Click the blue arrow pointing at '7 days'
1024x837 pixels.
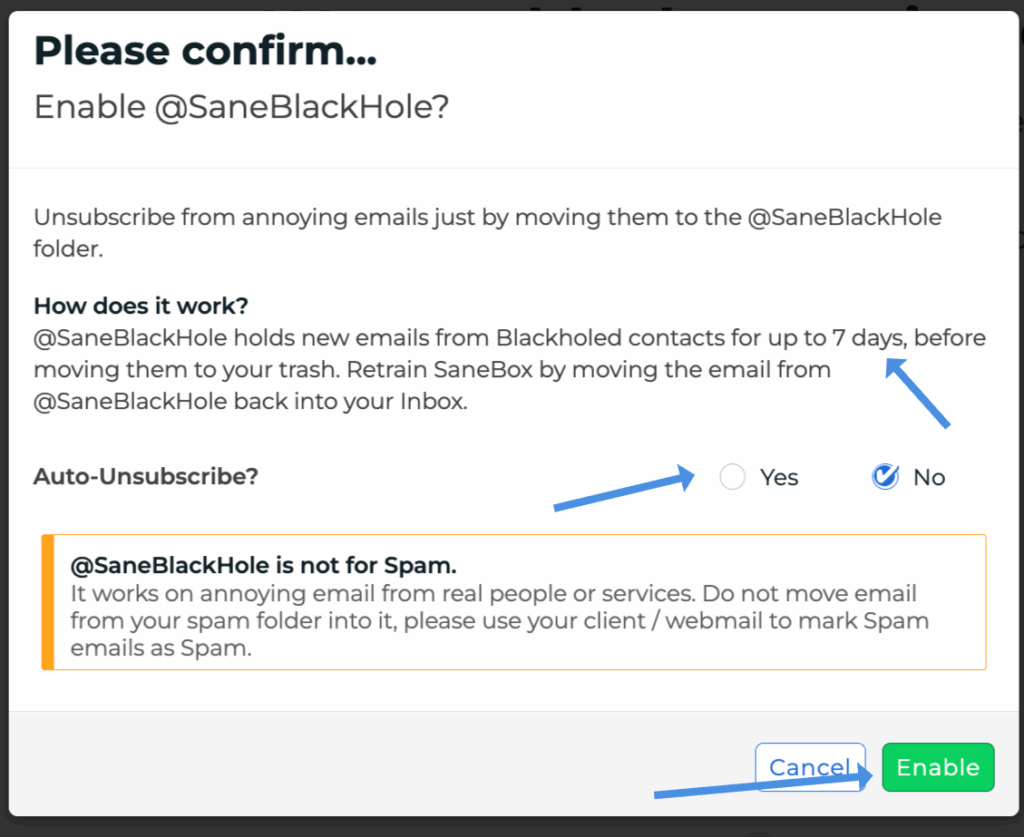(x=916, y=394)
